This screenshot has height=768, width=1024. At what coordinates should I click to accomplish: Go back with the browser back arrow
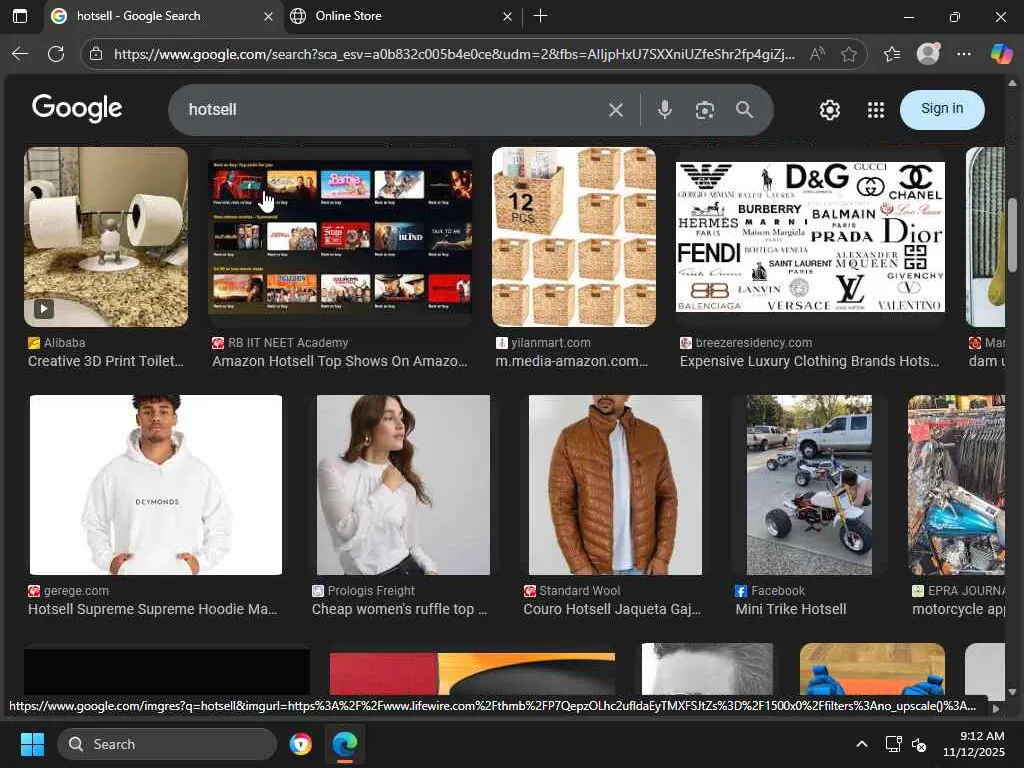pyautogui.click(x=20, y=54)
